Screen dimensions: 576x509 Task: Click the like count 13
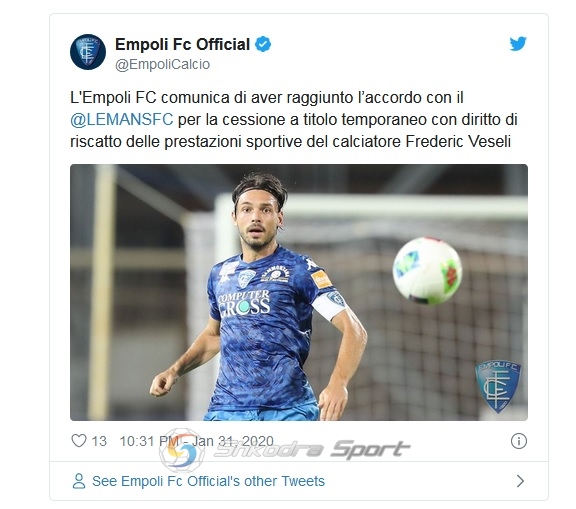(99, 441)
